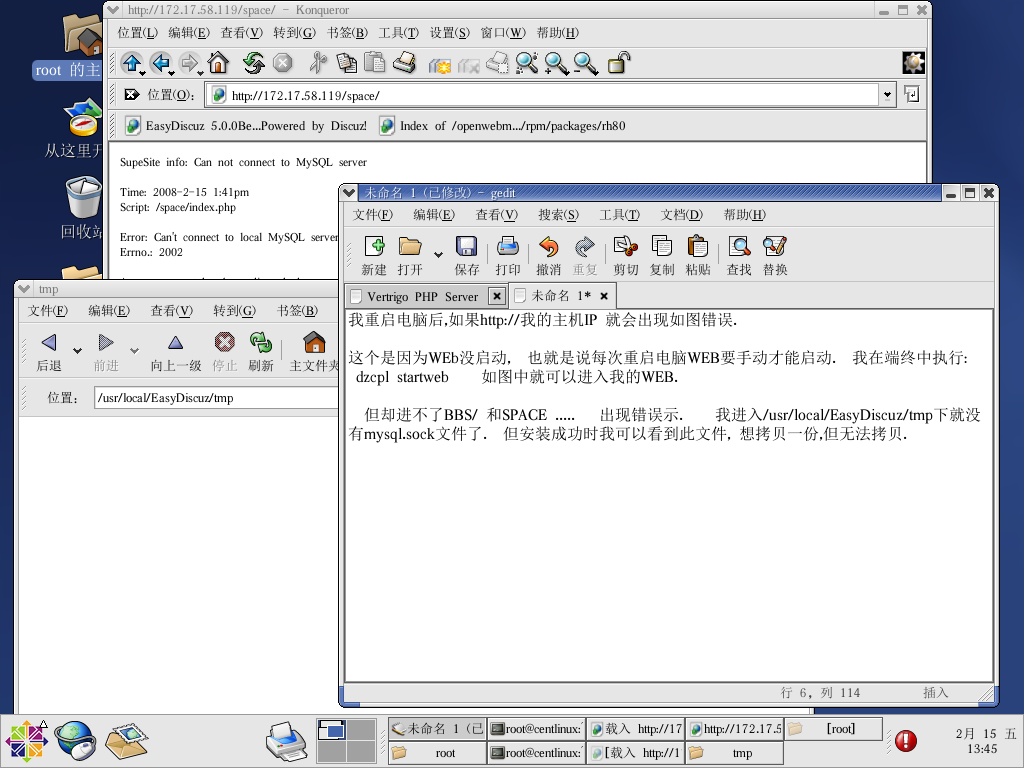
Task: Click Konqueror Back arrow icon
Action: pyautogui.click(x=161, y=63)
